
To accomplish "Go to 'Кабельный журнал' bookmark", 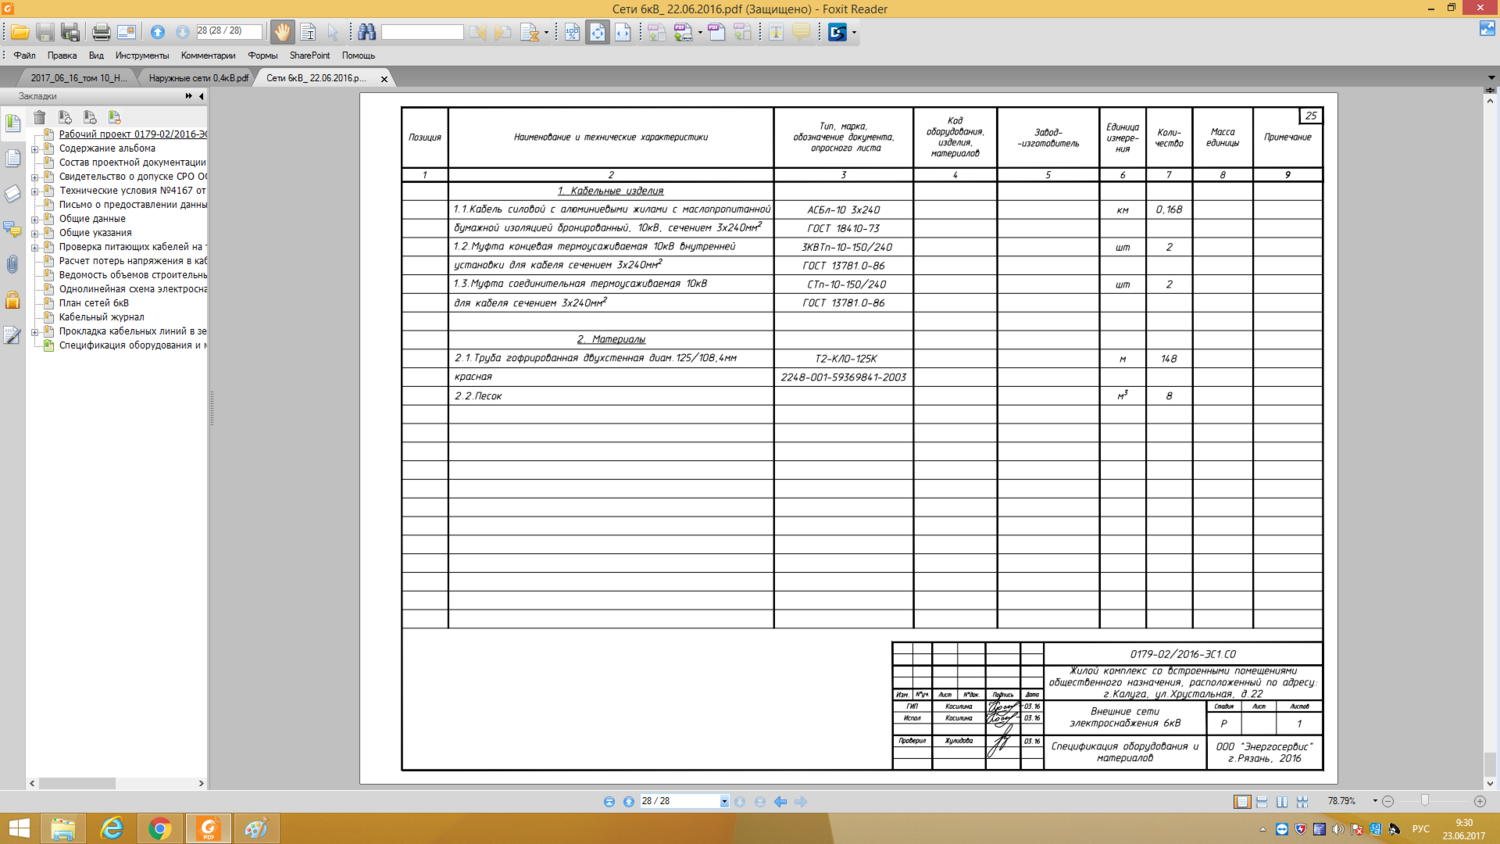I will pyautogui.click(x=101, y=317).
